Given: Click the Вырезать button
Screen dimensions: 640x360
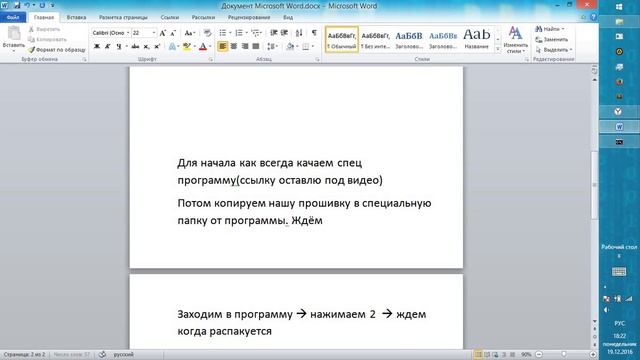Looking at the screenshot, I should click(x=44, y=29).
